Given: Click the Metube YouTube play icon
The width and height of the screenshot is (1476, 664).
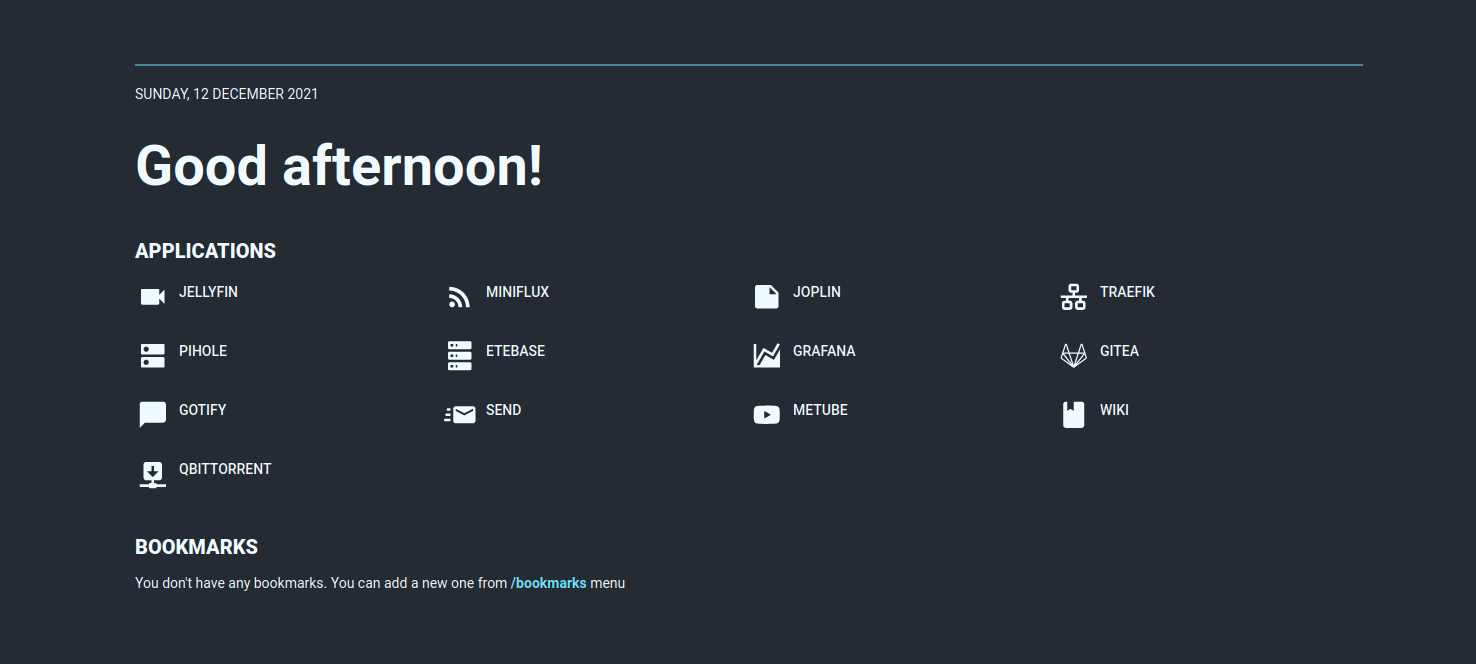Looking at the screenshot, I should pos(766,415).
